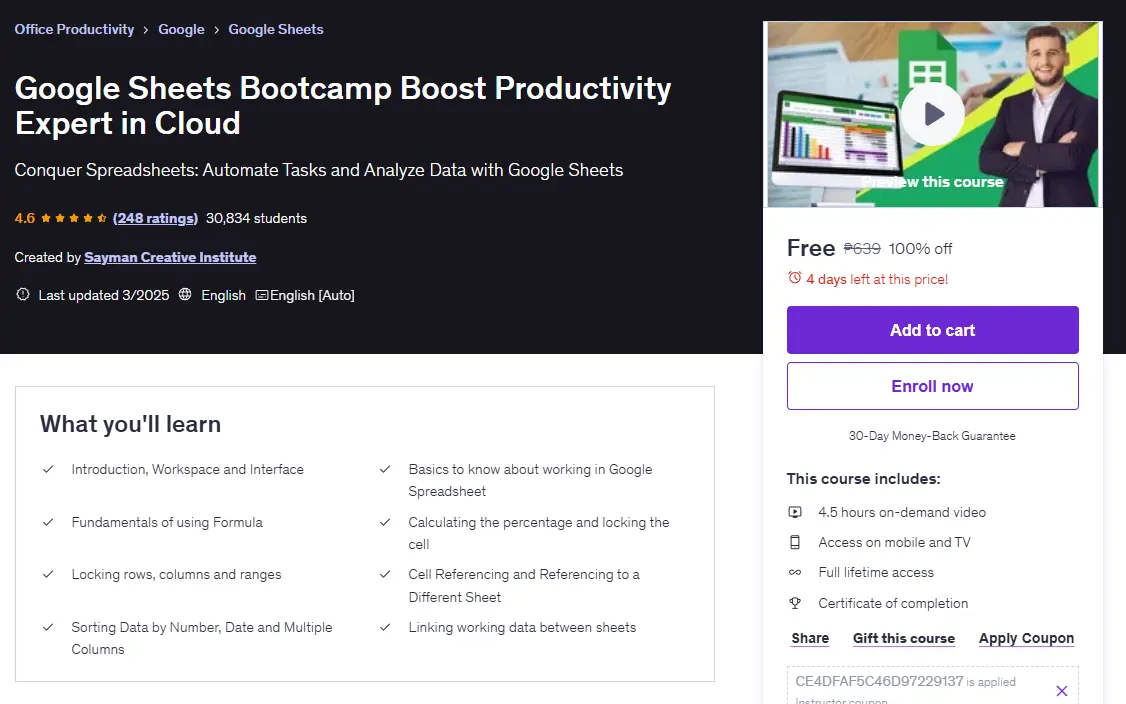Click the 'English [Auto]' caption text

tap(312, 295)
